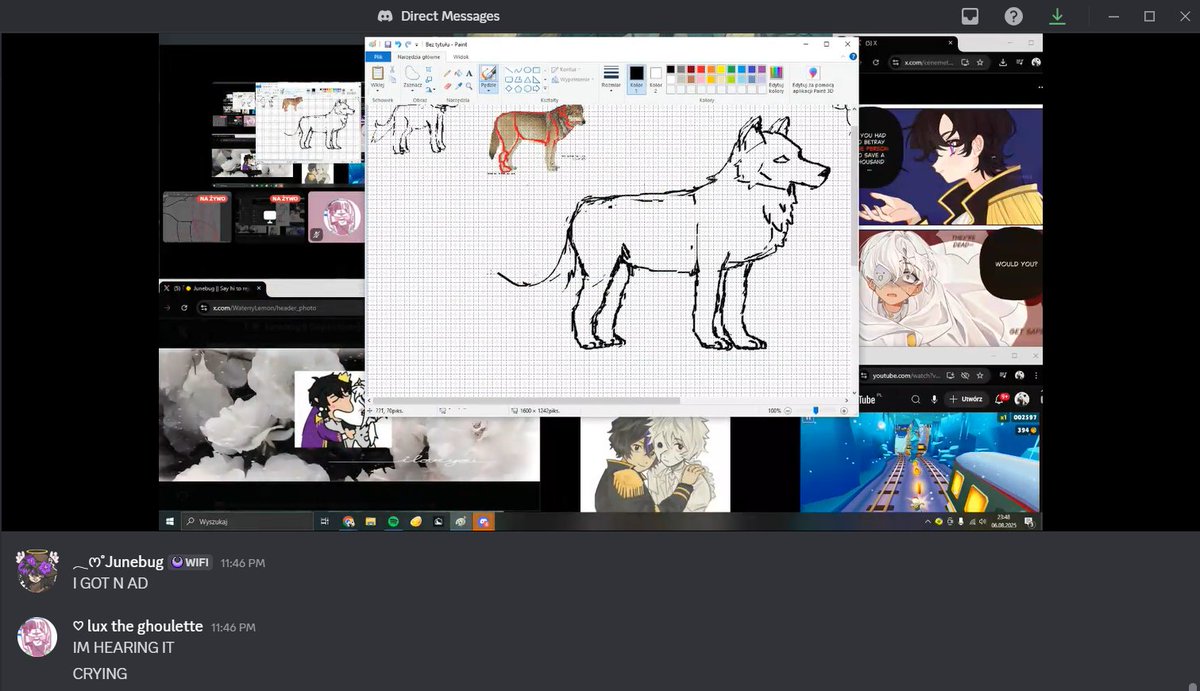
Task: Open the Paint quick access toolbar dropdown
Action: 417,44
